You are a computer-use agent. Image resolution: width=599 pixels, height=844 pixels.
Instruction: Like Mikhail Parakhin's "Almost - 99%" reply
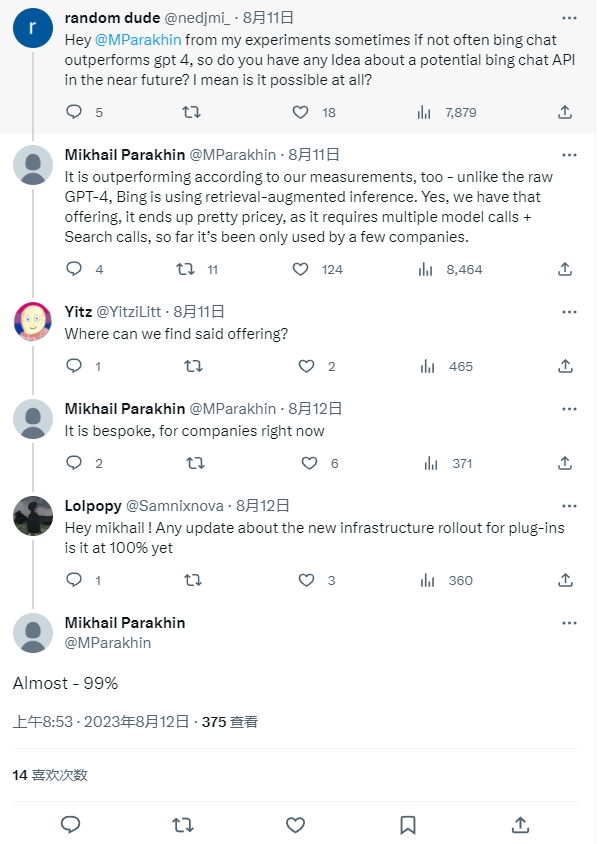click(294, 825)
